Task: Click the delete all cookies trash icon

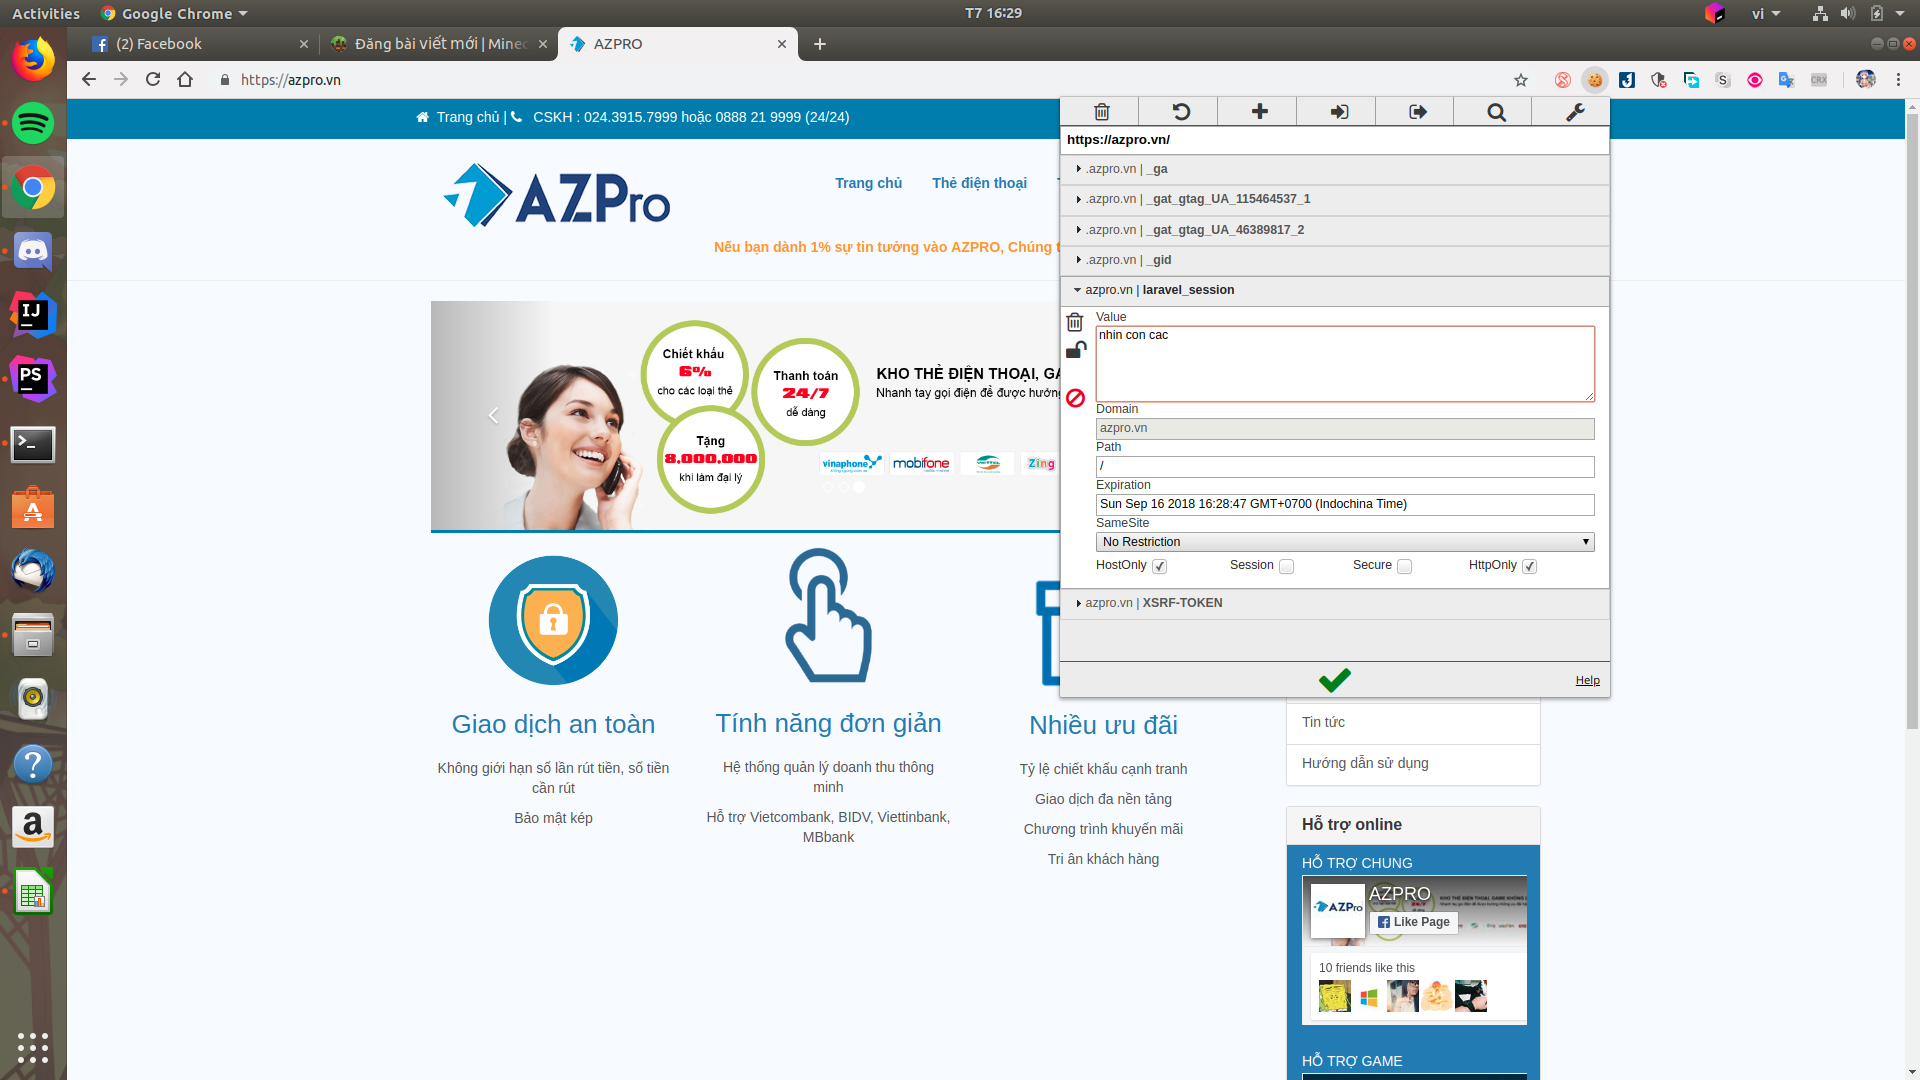Action: tap(1101, 112)
